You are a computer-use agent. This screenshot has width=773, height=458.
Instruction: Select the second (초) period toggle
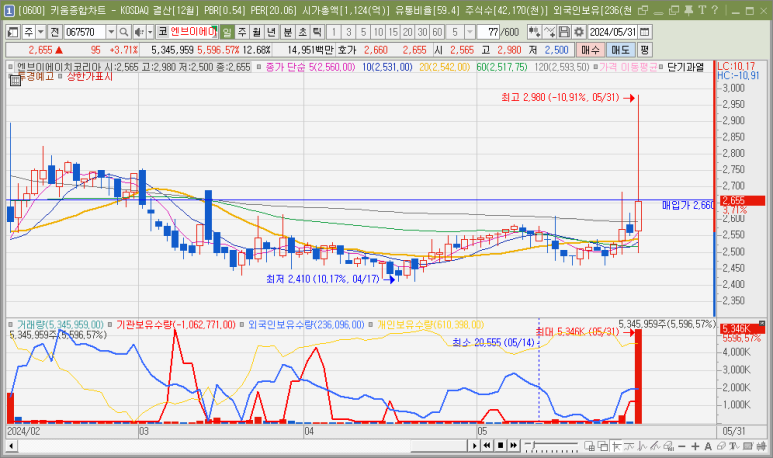click(x=303, y=33)
